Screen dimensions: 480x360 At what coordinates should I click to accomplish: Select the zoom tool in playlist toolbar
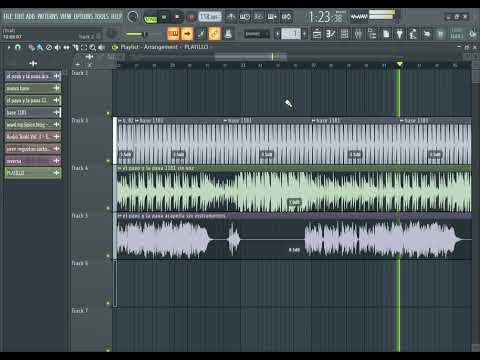click(93, 48)
